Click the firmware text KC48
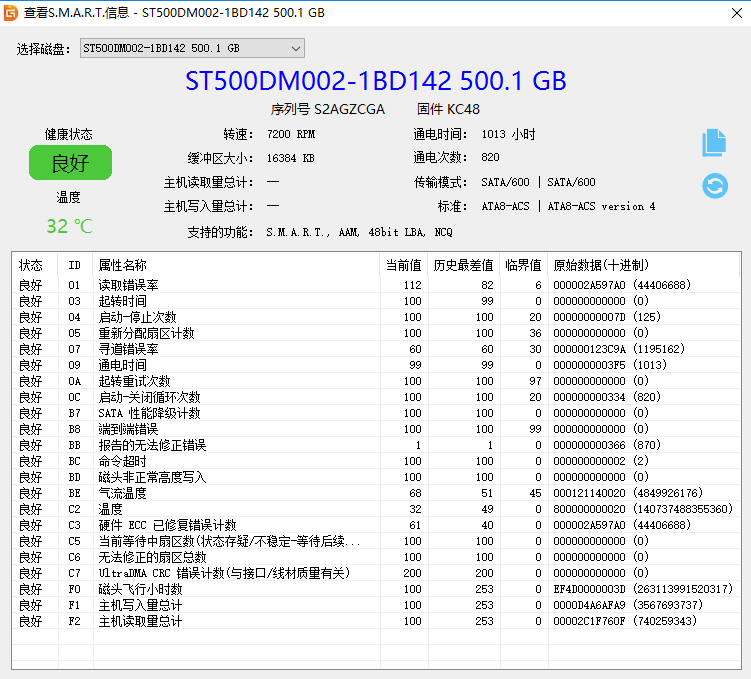Image resolution: width=751 pixels, height=679 pixels. 464,109
